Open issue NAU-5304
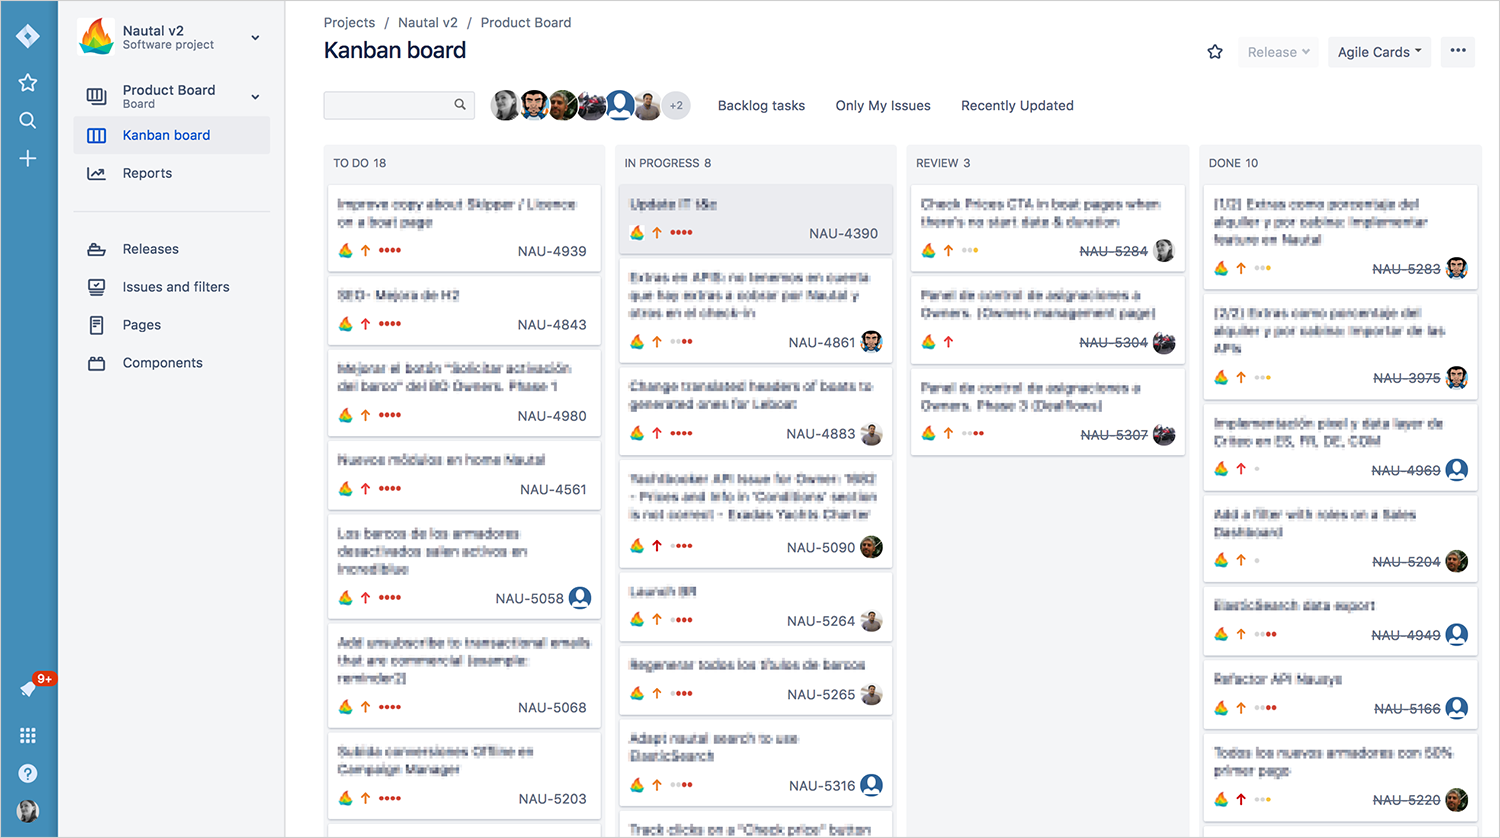The width and height of the screenshot is (1500, 838). [1114, 342]
